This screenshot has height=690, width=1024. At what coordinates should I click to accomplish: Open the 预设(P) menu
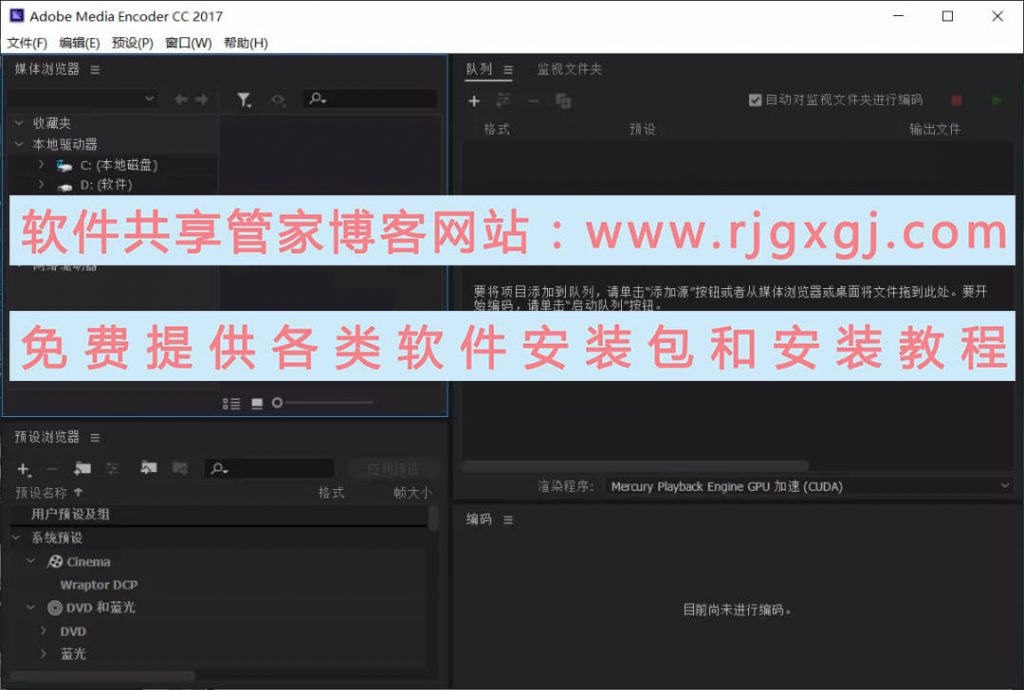pyautogui.click(x=132, y=43)
